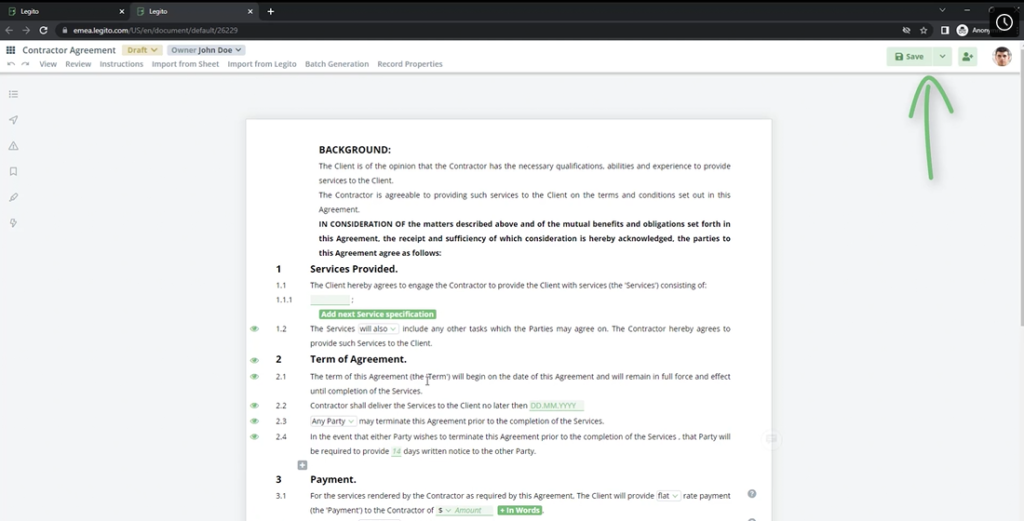1024x521 pixels.
Task: Open the pen signature sidebar icon
Action: tap(13, 197)
